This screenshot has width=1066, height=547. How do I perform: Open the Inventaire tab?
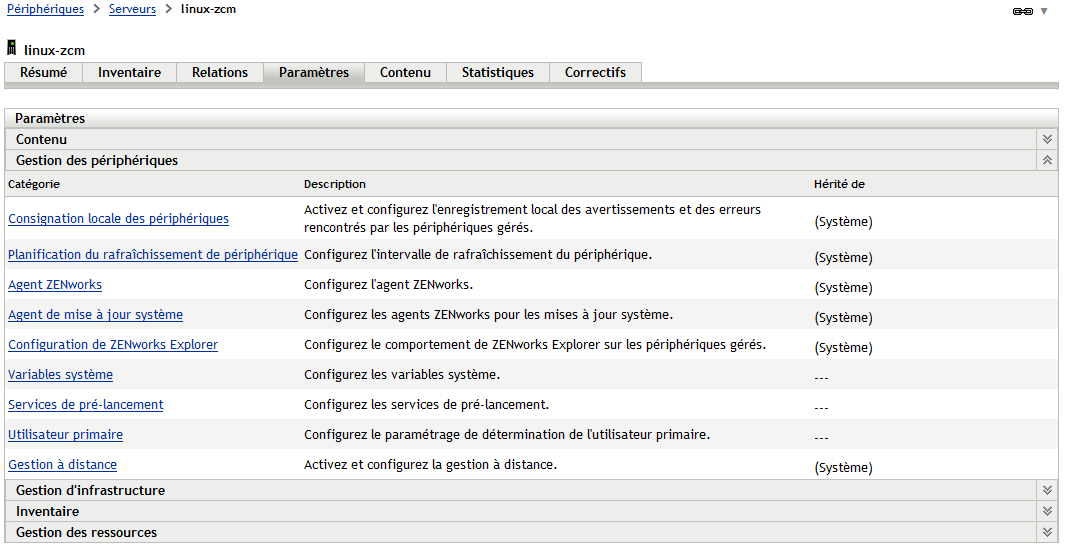[129, 73]
